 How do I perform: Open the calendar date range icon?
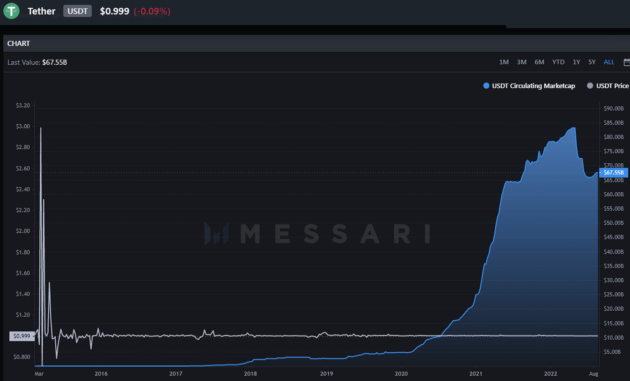coord(626,62)
